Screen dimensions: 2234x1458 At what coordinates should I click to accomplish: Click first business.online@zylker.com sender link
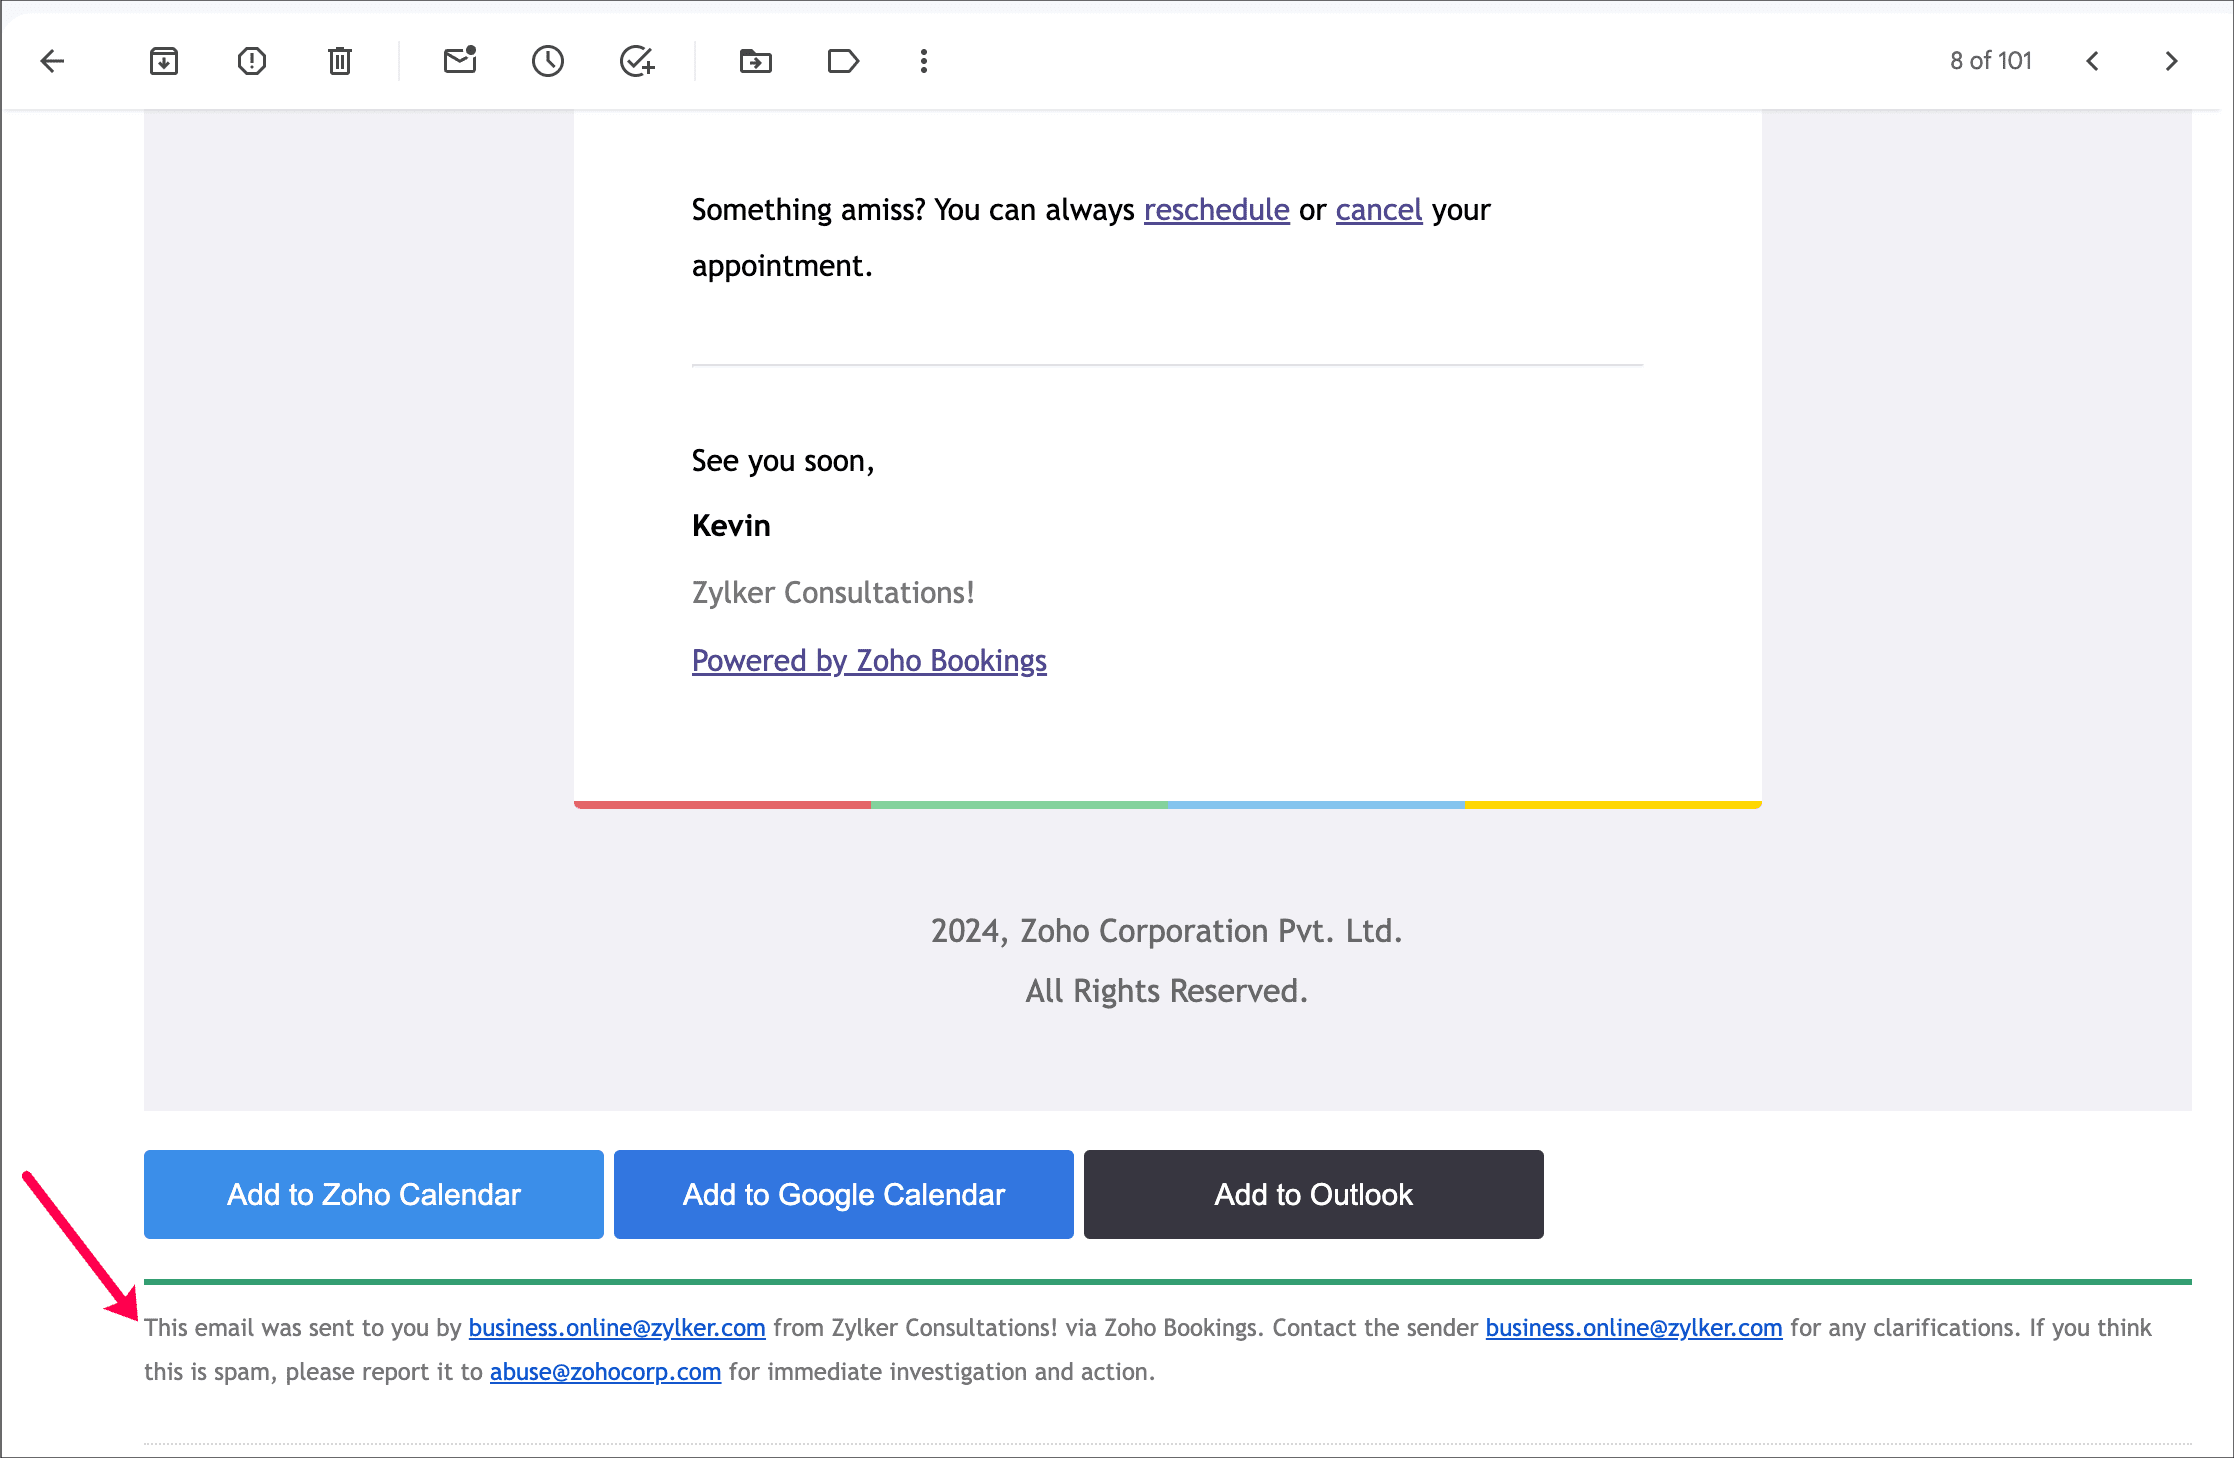click(x=617, y=1328)
